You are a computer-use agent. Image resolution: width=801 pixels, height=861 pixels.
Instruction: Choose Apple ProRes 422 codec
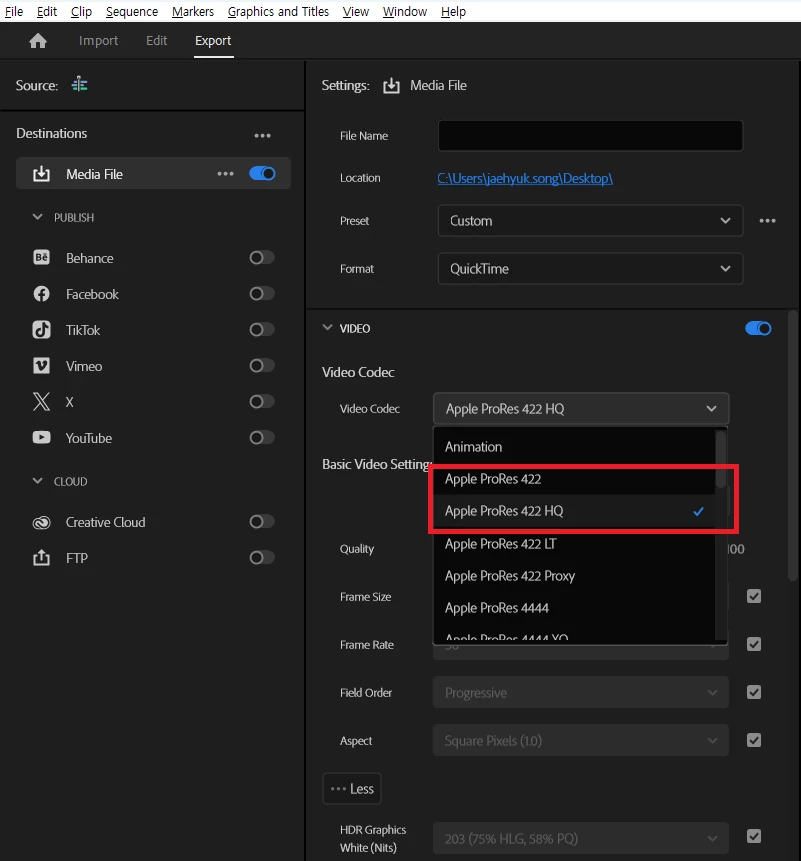point(574,479)
